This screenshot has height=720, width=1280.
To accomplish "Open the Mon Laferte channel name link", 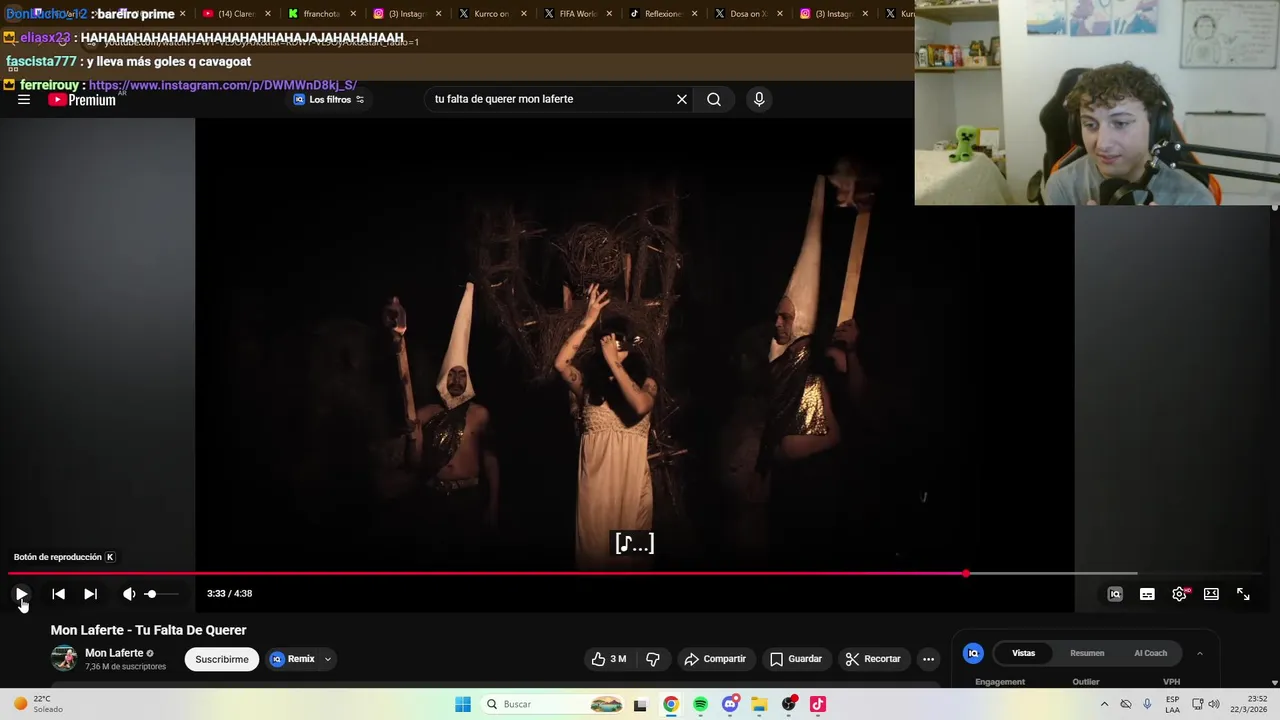I will point(114,653).
